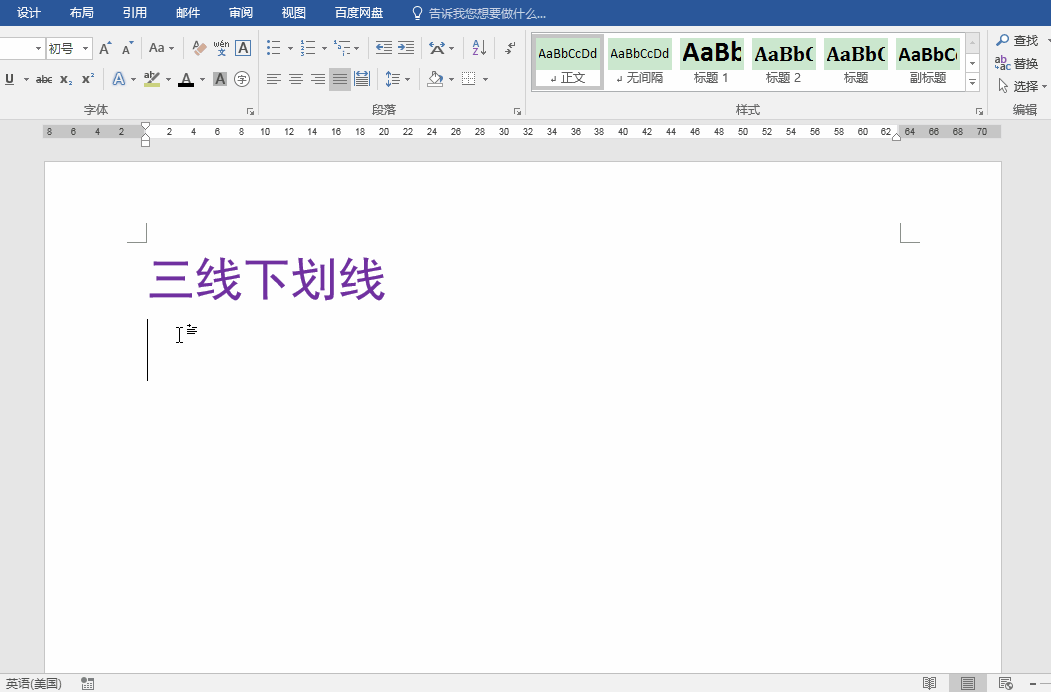Screen dimensions: 1051x692
Task: Open line spacing dropdown
Action: [x=397, y=79]
